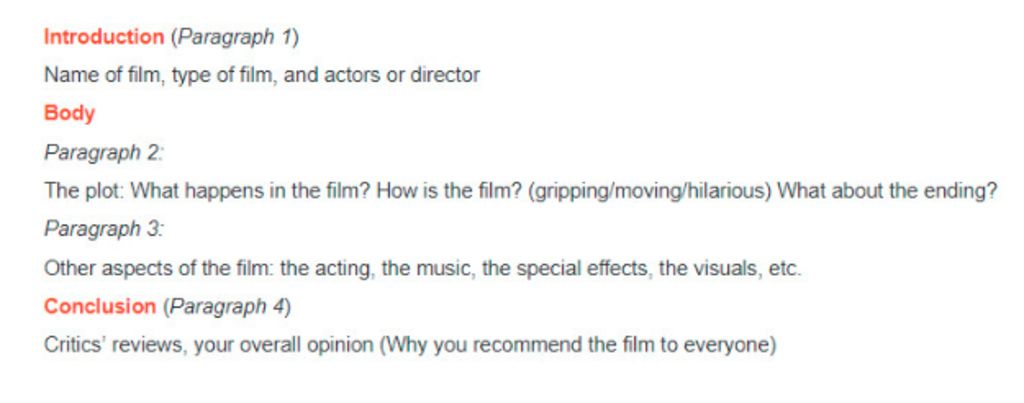The image size is (1024, 403).
Task: Click the italic Paragraph 4 label
Action: coord(227,308)
